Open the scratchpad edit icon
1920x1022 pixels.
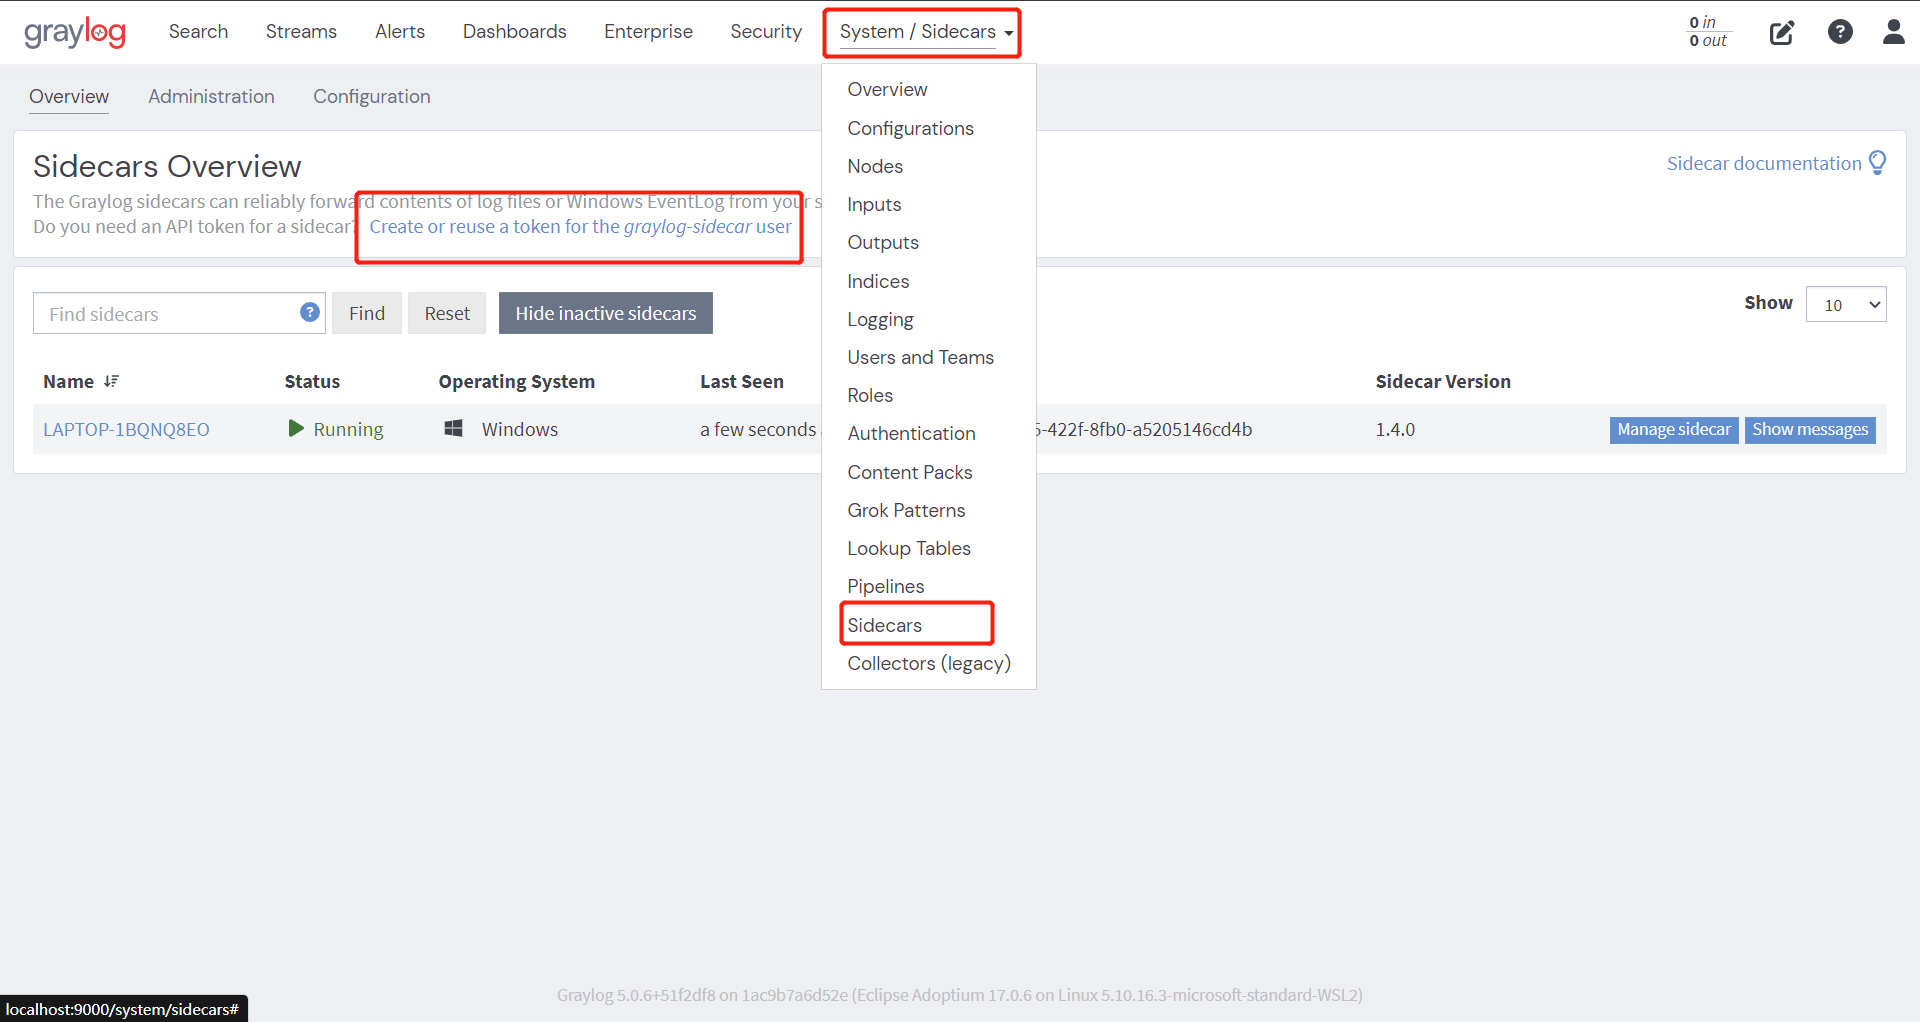(x=1782, y=32)
